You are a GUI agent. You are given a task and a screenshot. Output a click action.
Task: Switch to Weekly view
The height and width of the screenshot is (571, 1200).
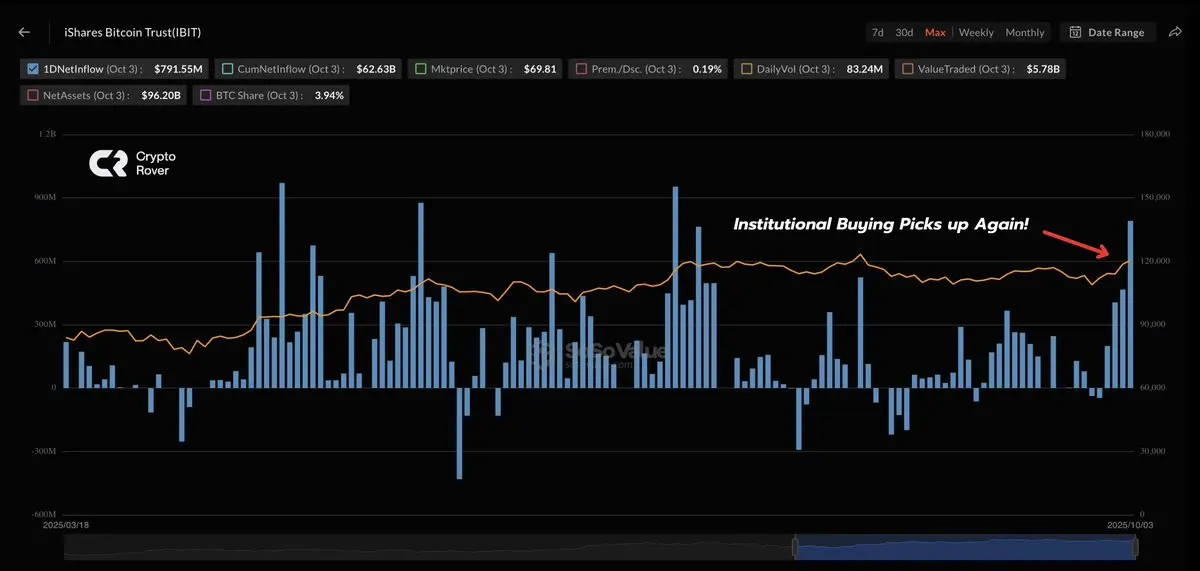point(976,32)
